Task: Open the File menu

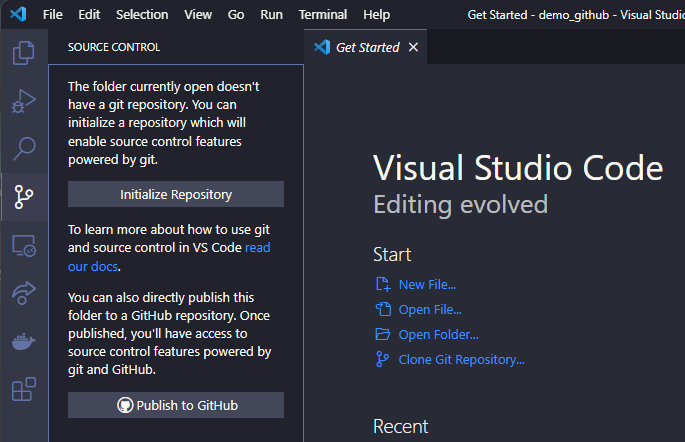Action: (x=53, y=15)
